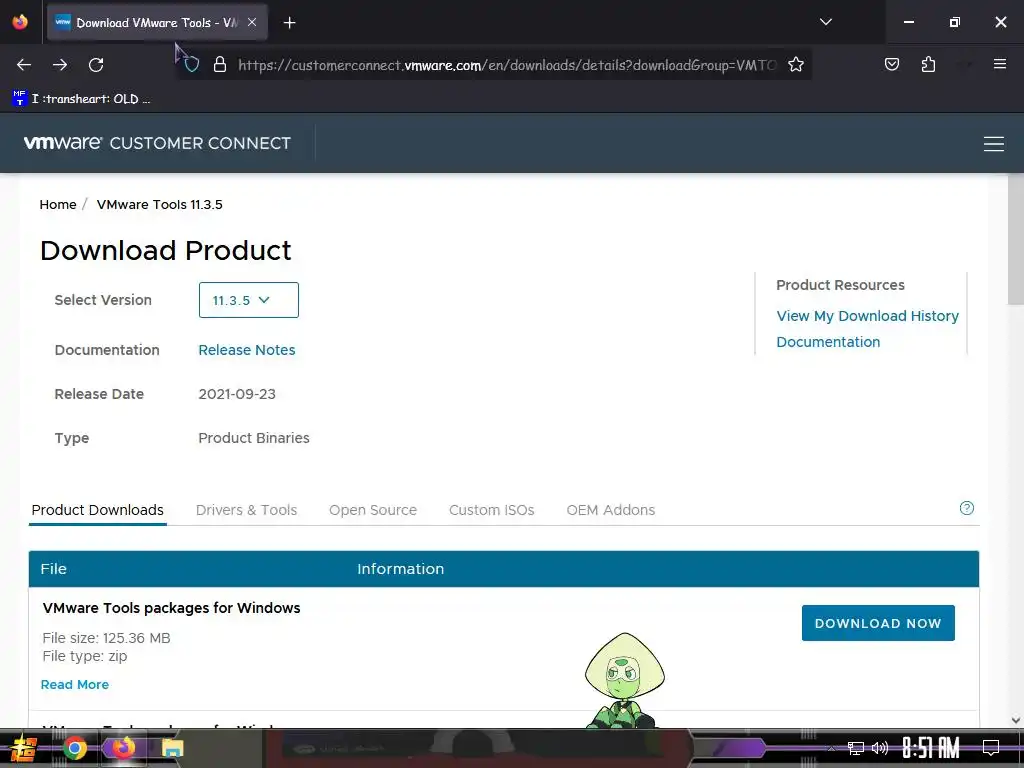Go to Home breadcrumb

coord(58,204)
